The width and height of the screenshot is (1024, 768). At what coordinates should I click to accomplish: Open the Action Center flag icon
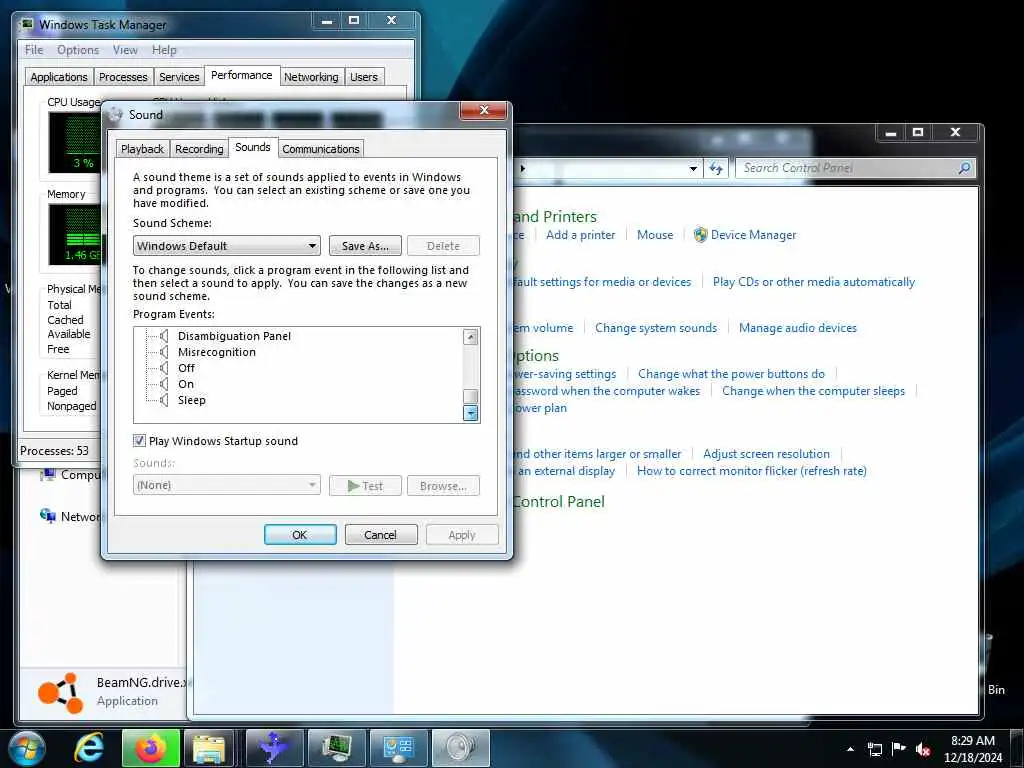899,749
